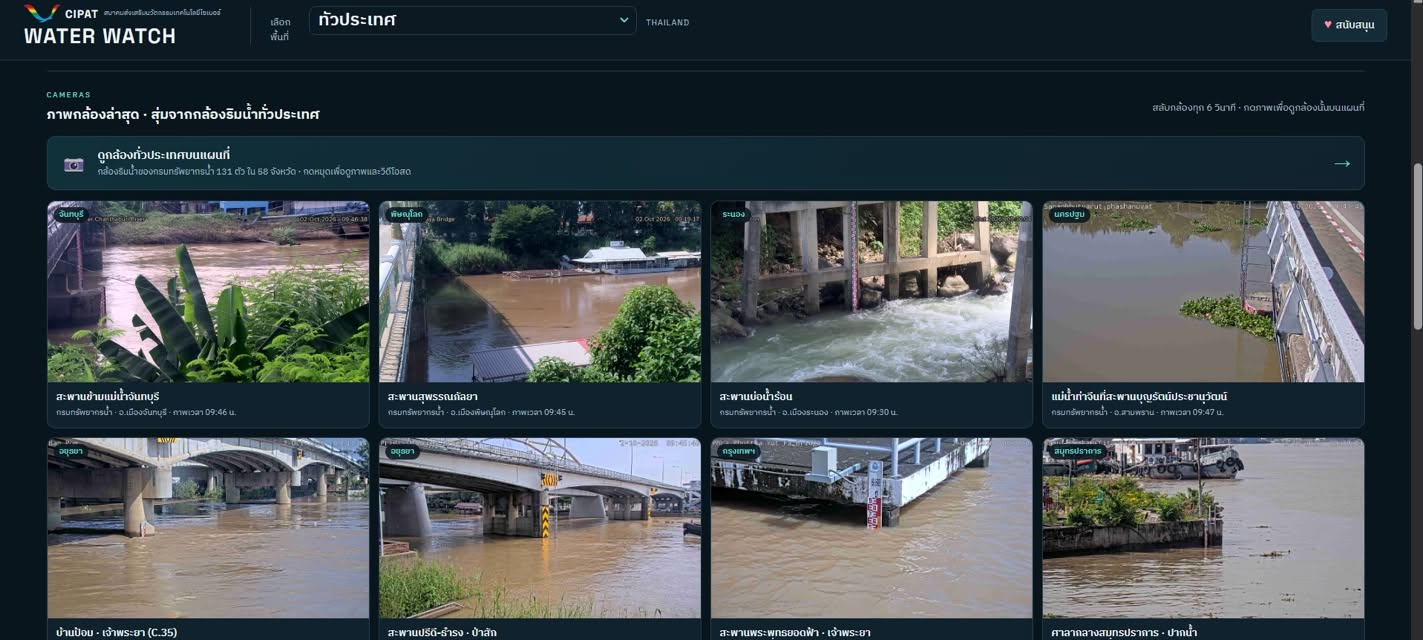
Task: Click the ศาลากลางสมุทรปราการ · ปากน้ำ title
Action: pos(1124,632)
